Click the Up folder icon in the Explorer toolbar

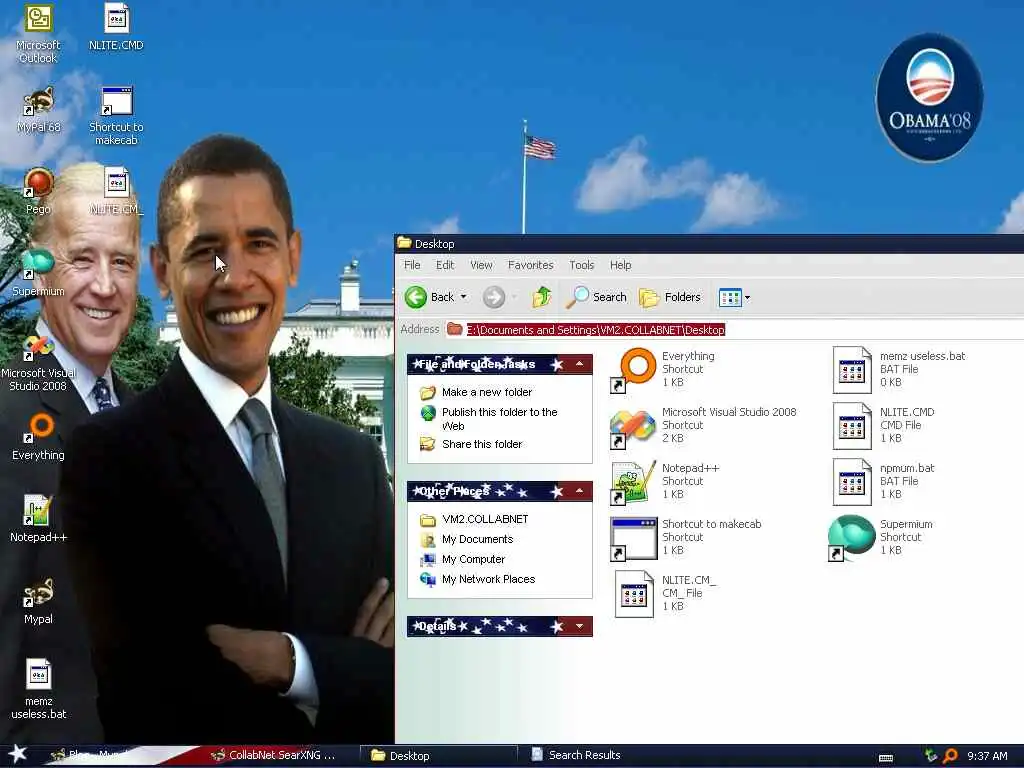(541, 297)
